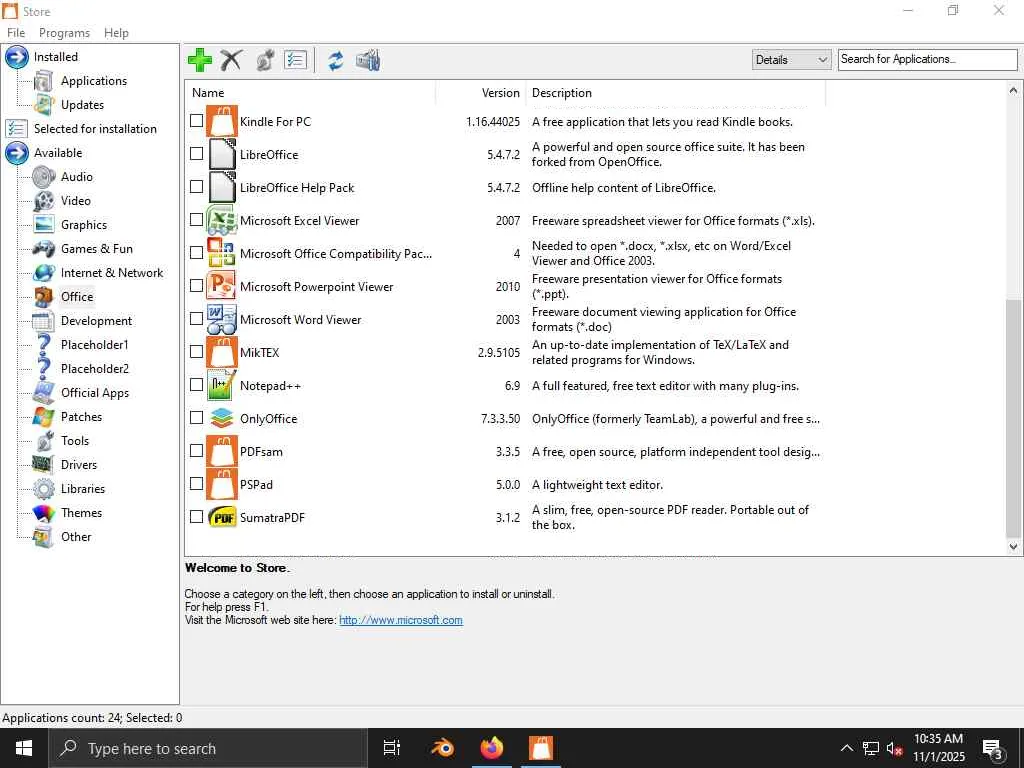Click the list scrollbar up arrow

[1013, 90]
